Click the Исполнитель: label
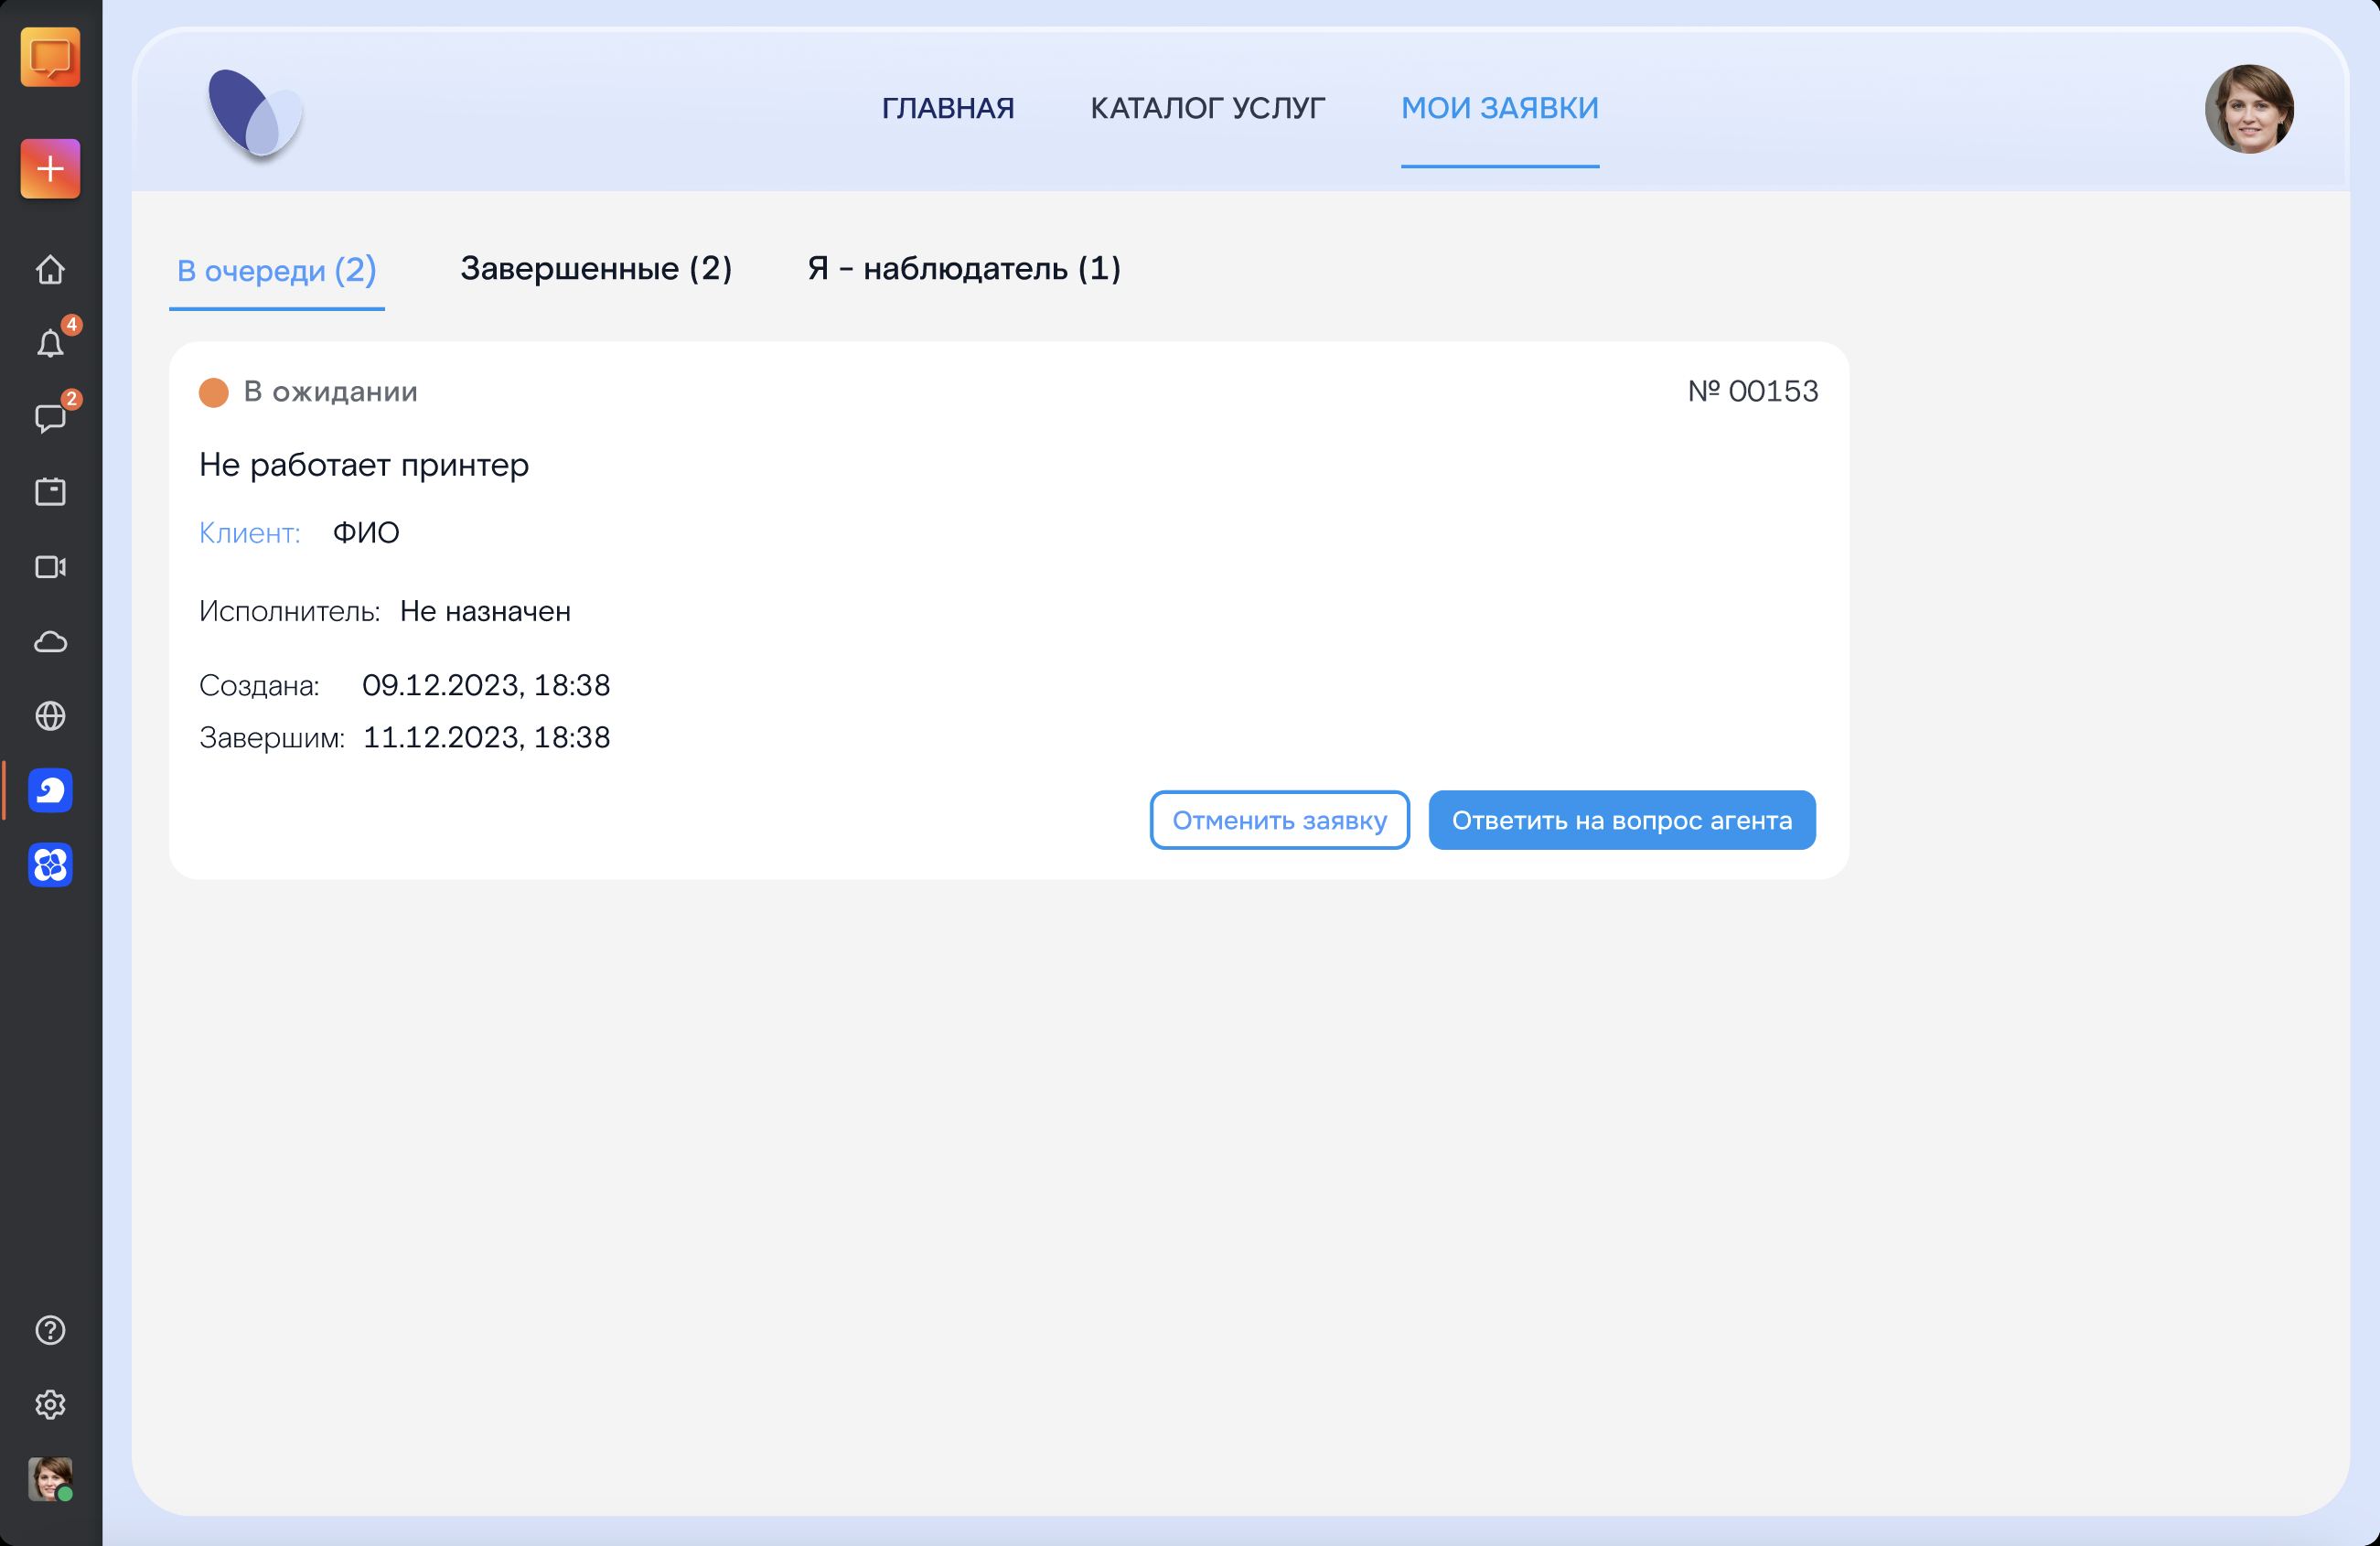This screenshot has height=1546, width=2380. coord(290,611)
